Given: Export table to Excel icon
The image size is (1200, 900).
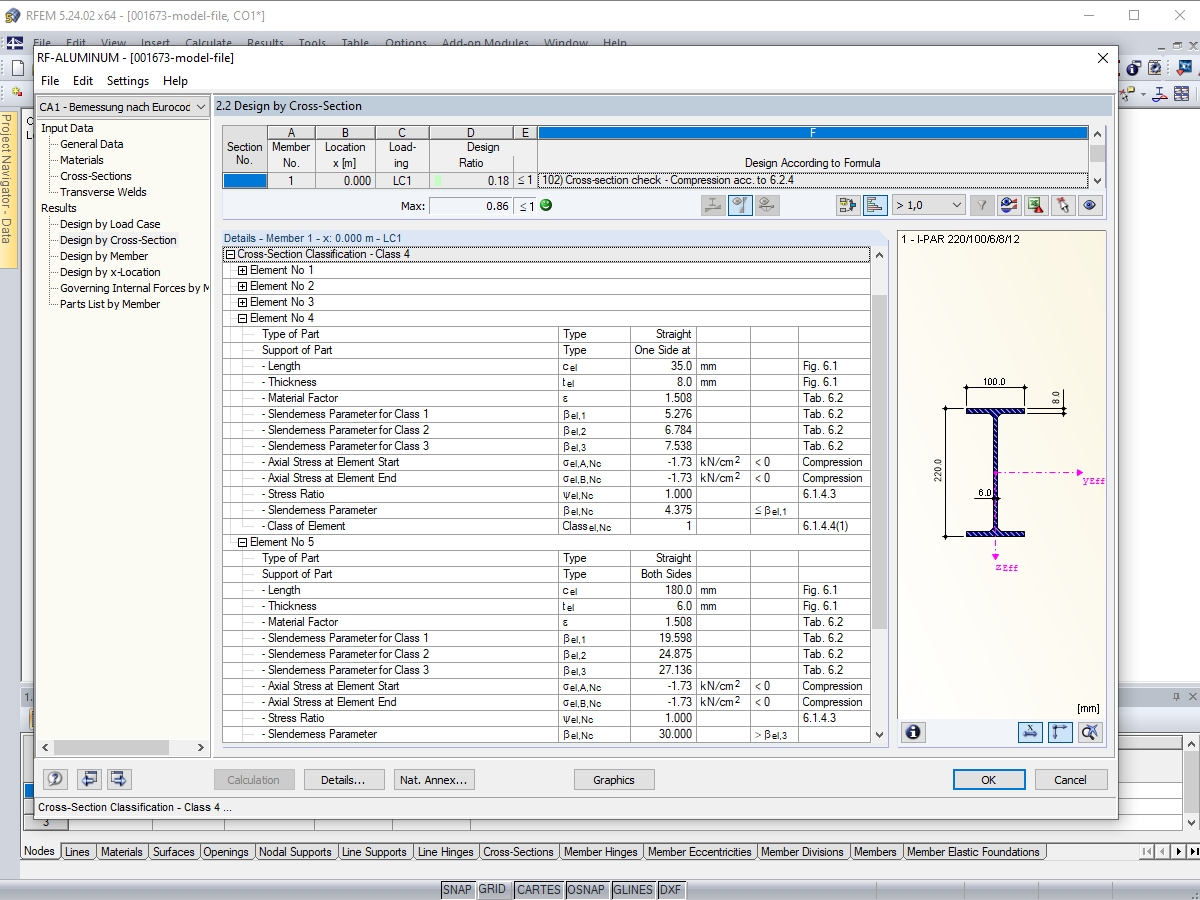Looking at the screenshot, I should click(1036, 205).
